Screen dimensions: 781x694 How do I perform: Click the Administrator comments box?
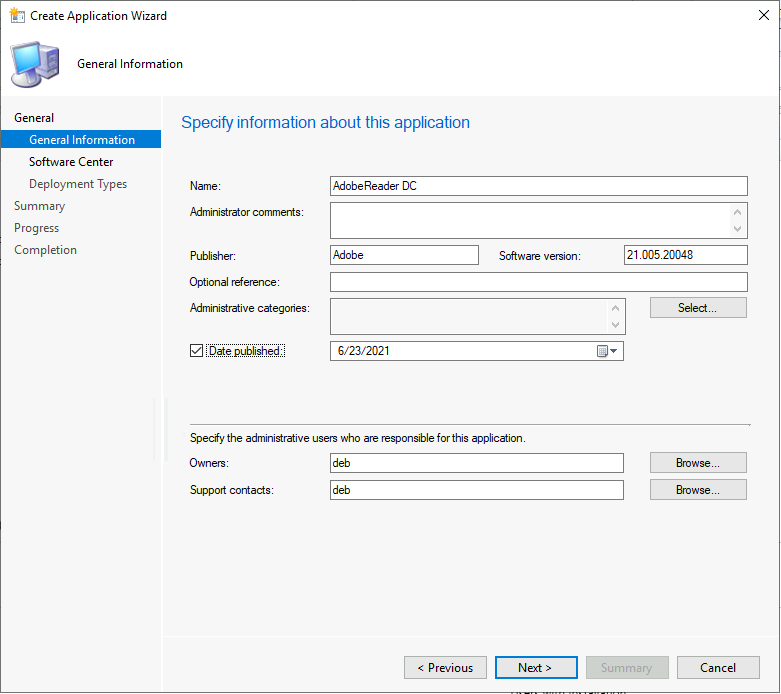[538, 220]
